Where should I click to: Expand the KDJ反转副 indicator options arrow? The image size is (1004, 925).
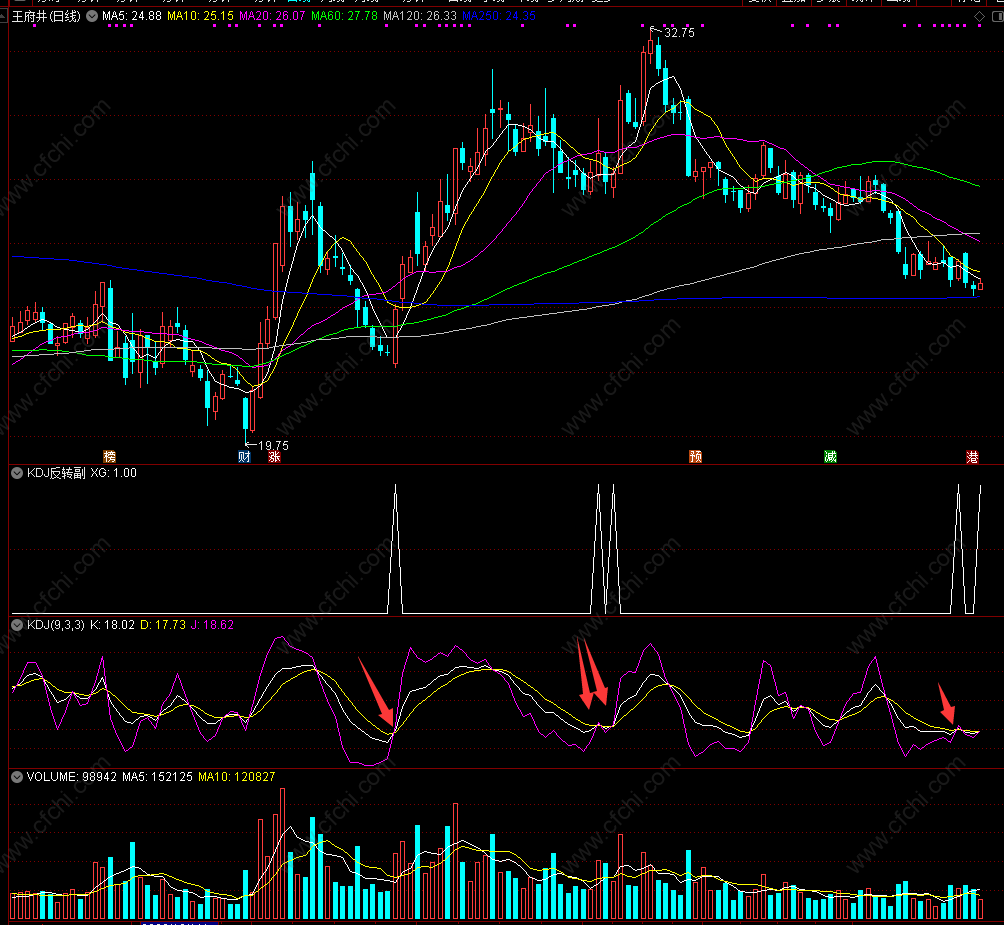(x=17, y=473)
